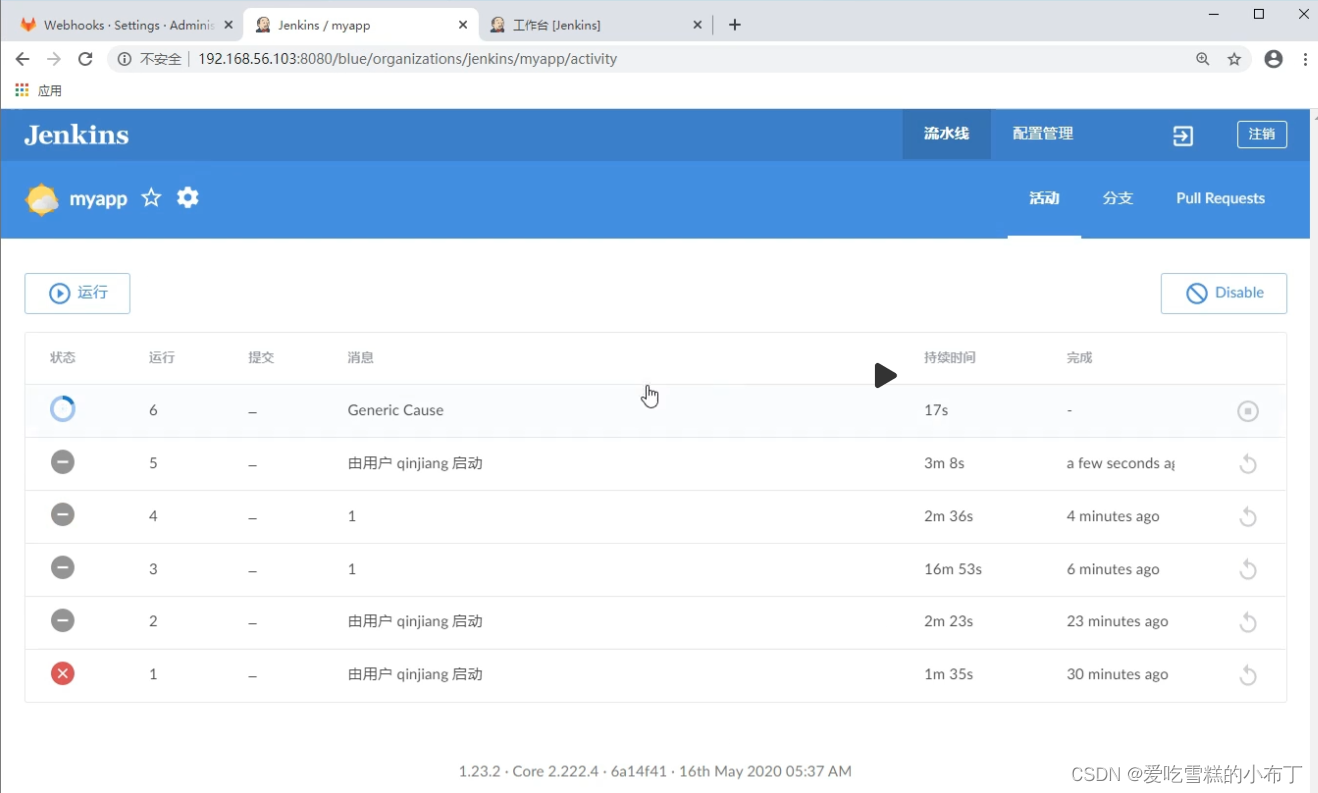Close the Webhooks Settings browser tab
1318x793 pixels.
click(228, 25)
